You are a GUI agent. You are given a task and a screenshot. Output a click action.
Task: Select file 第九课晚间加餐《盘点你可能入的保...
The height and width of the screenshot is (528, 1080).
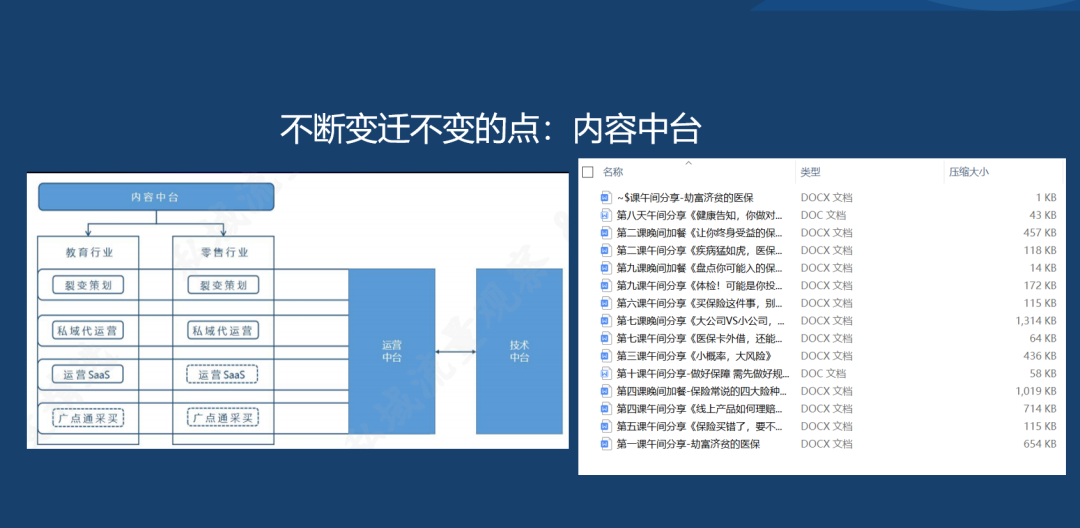(700, 268)
